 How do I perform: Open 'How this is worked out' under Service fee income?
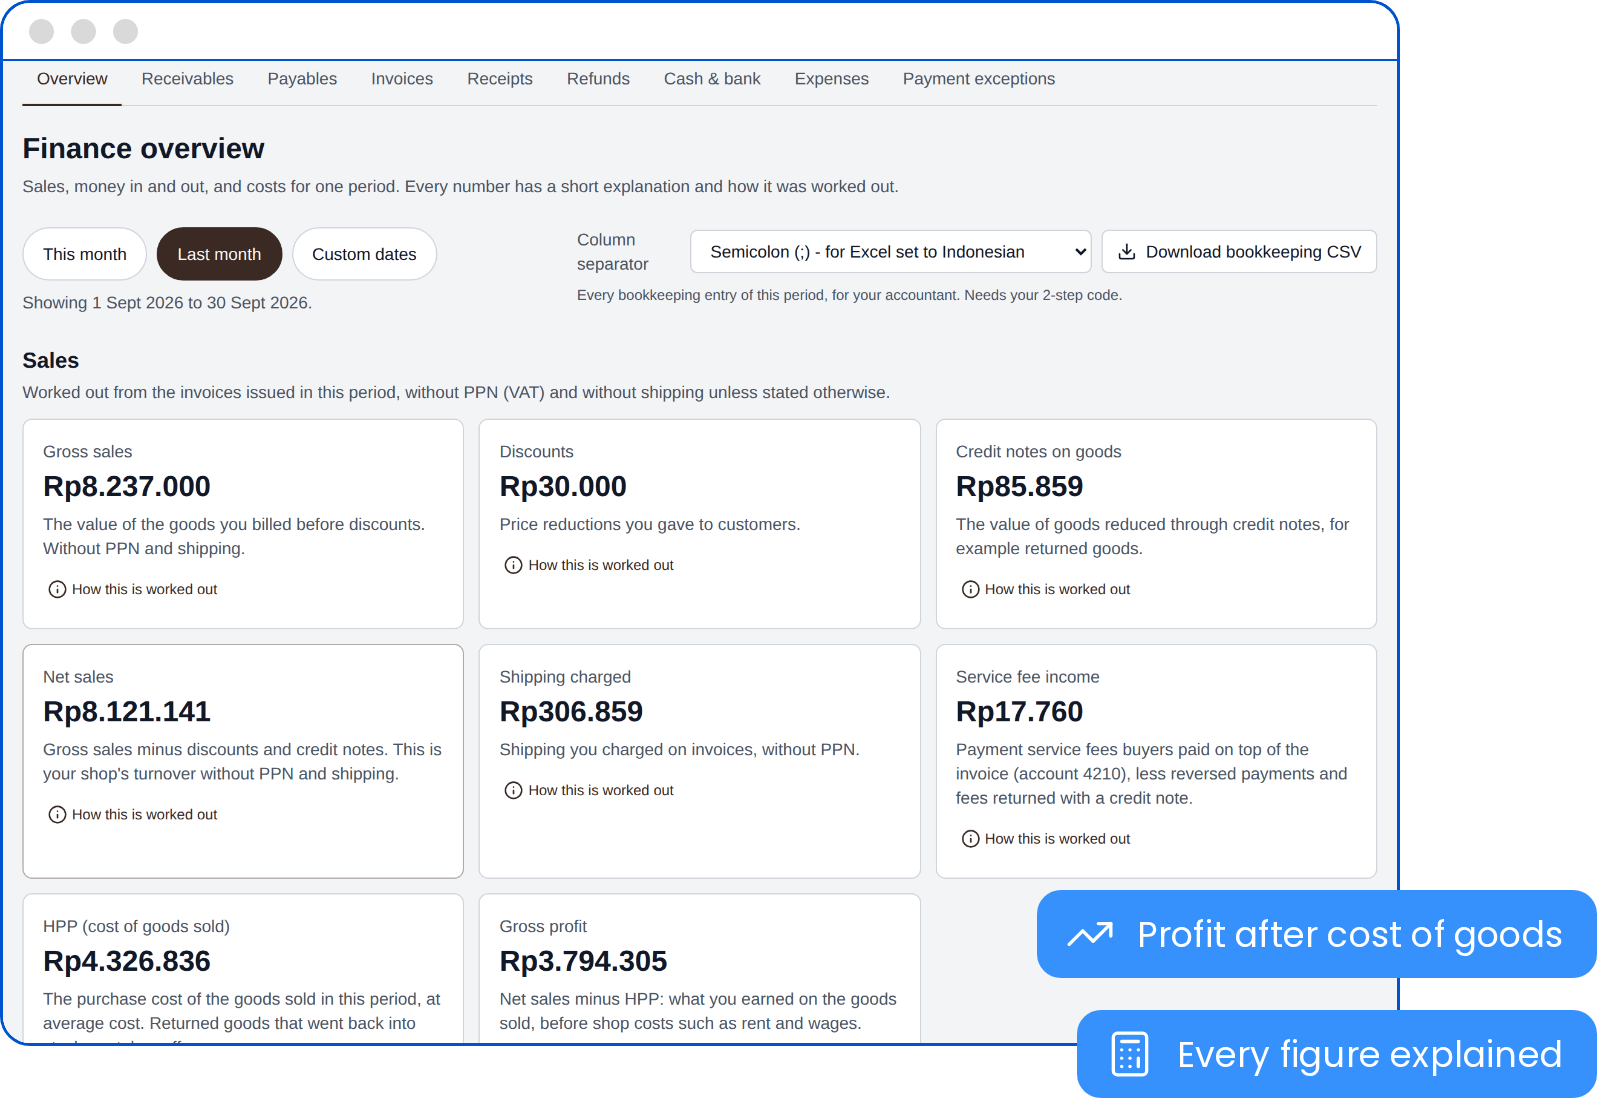(x=1046, y=839)
